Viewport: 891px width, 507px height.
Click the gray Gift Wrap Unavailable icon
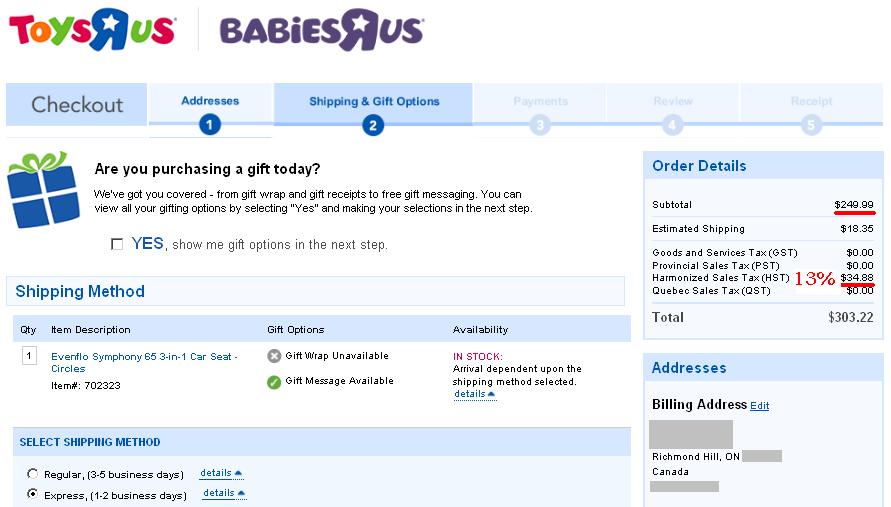click(274, 356)
